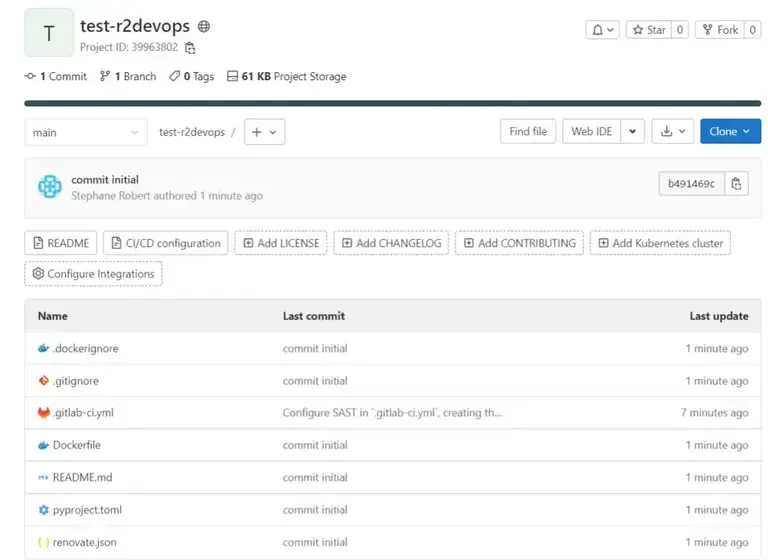View the 1 Commit history link
The width and height of the screenshot is (768, 560).
(x=56, y=76)
